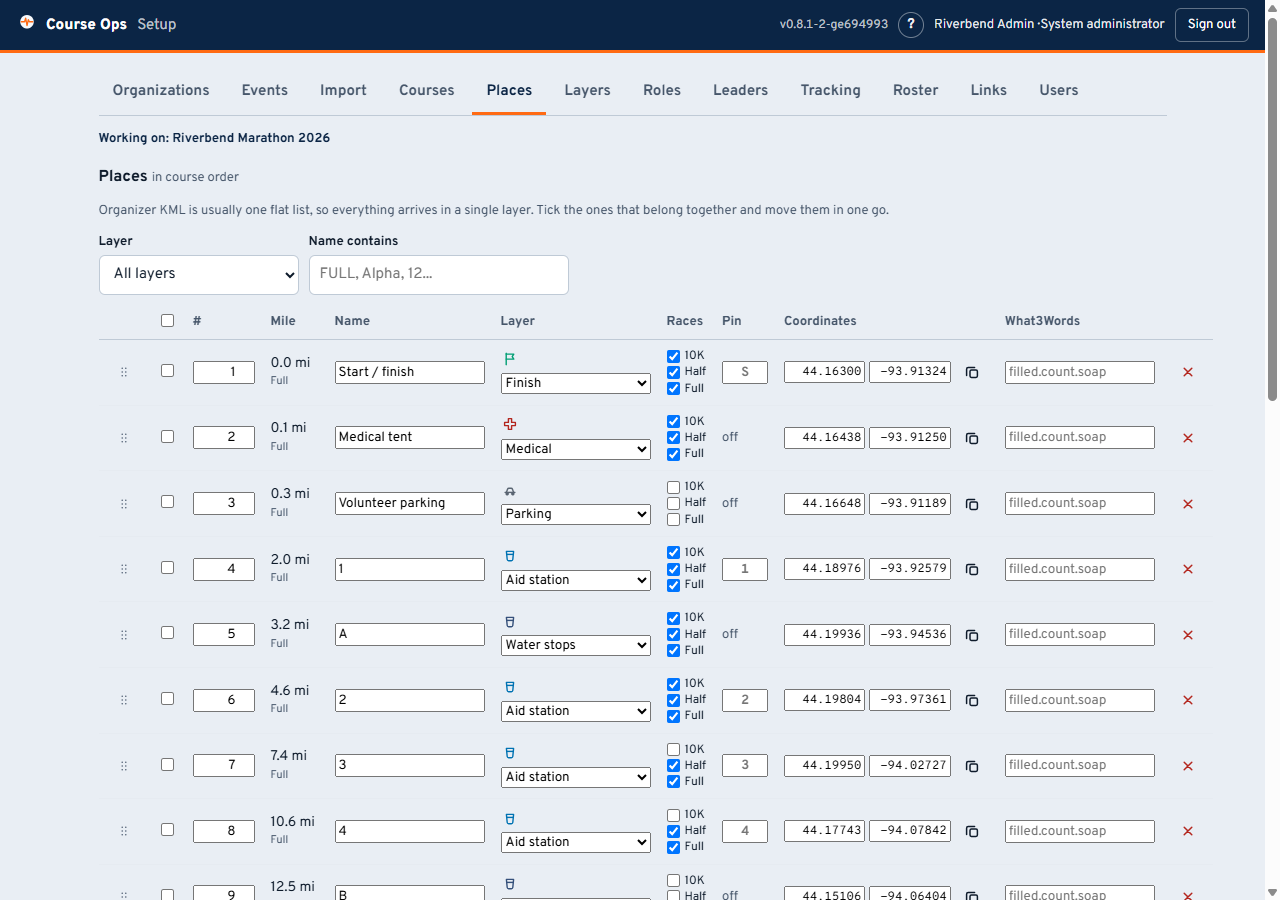Grab the drag handle for Start / finish
This screenshot has height=900, width=1280.
pyautogui.click(x=124, y=372)
